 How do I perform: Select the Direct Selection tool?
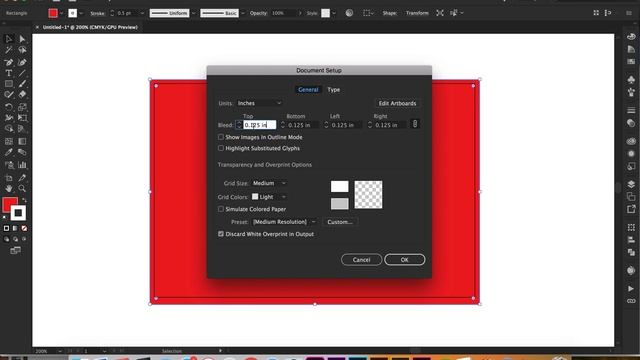pos(22,39)
